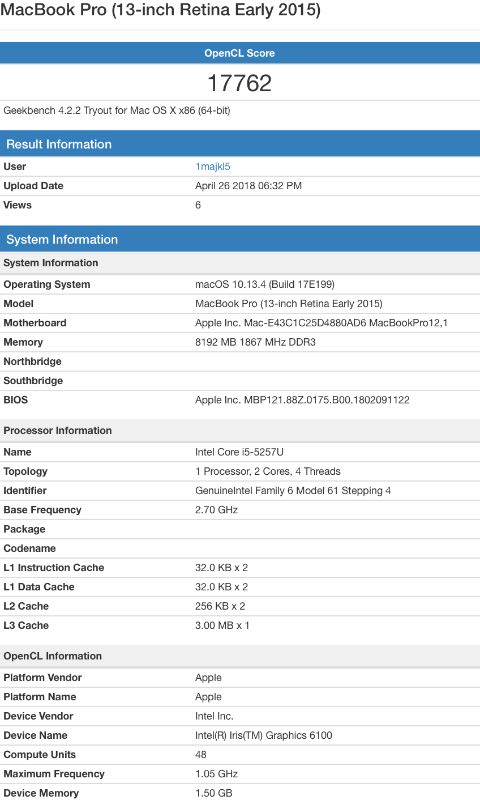
Task: Select identifier GenuineIntel Family 6 Model 61
Action: click(x=293, y=491)
